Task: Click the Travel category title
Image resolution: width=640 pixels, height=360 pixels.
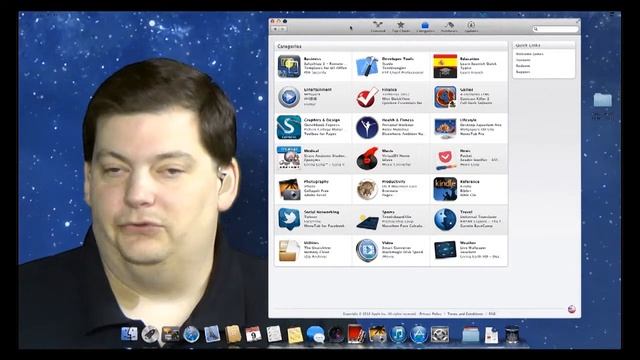Action: point(466,212)
